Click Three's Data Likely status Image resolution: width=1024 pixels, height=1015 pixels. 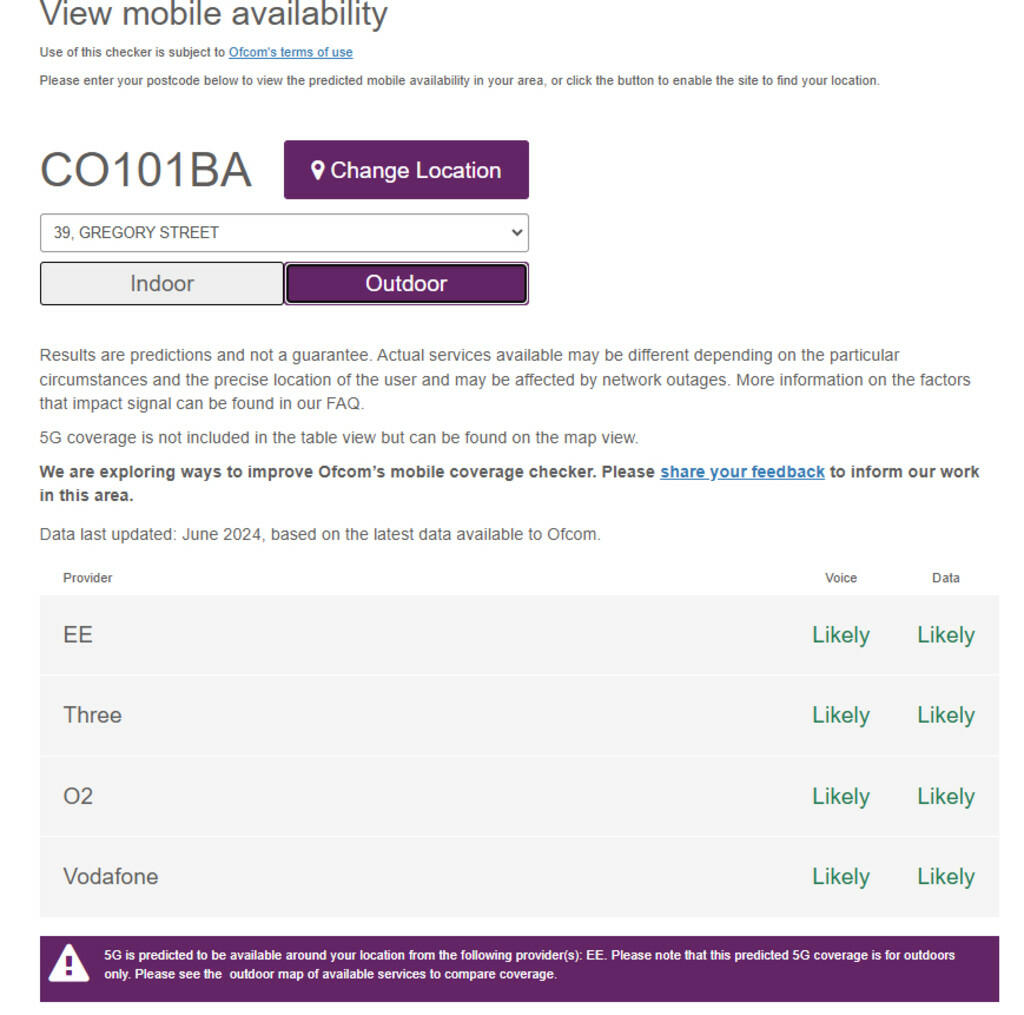(x=945, y=715)
